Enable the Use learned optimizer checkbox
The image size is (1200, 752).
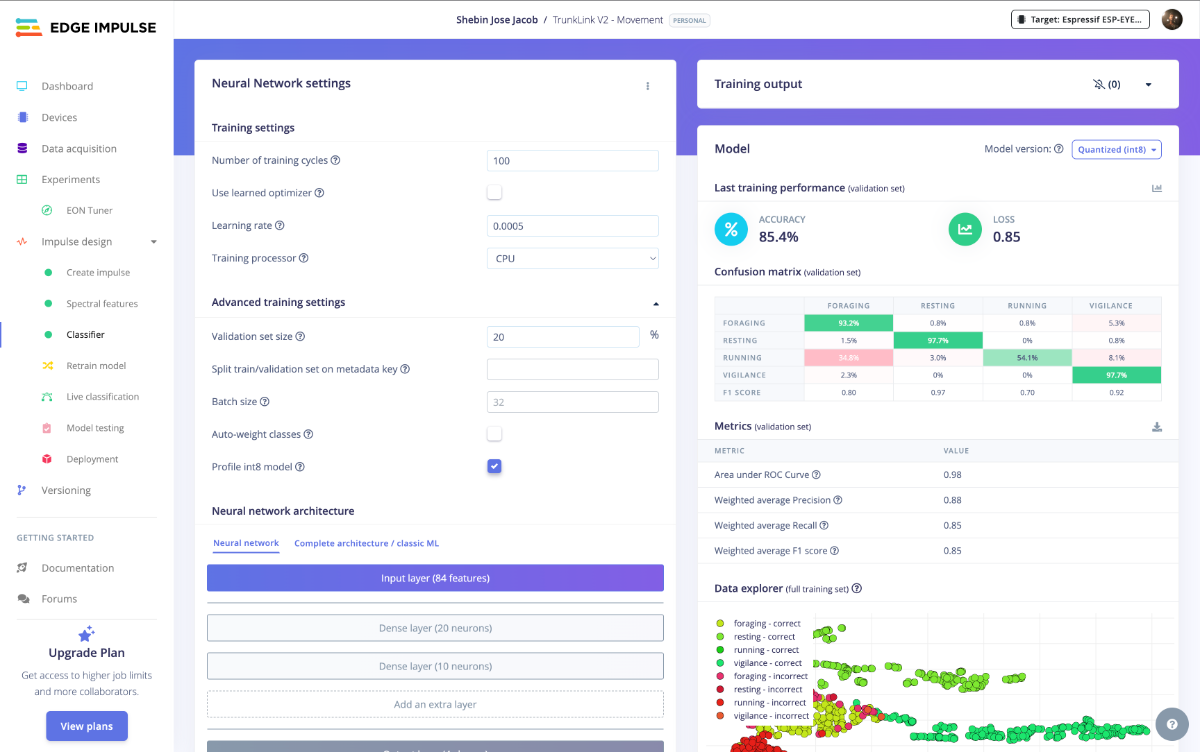tap(494, 193)
